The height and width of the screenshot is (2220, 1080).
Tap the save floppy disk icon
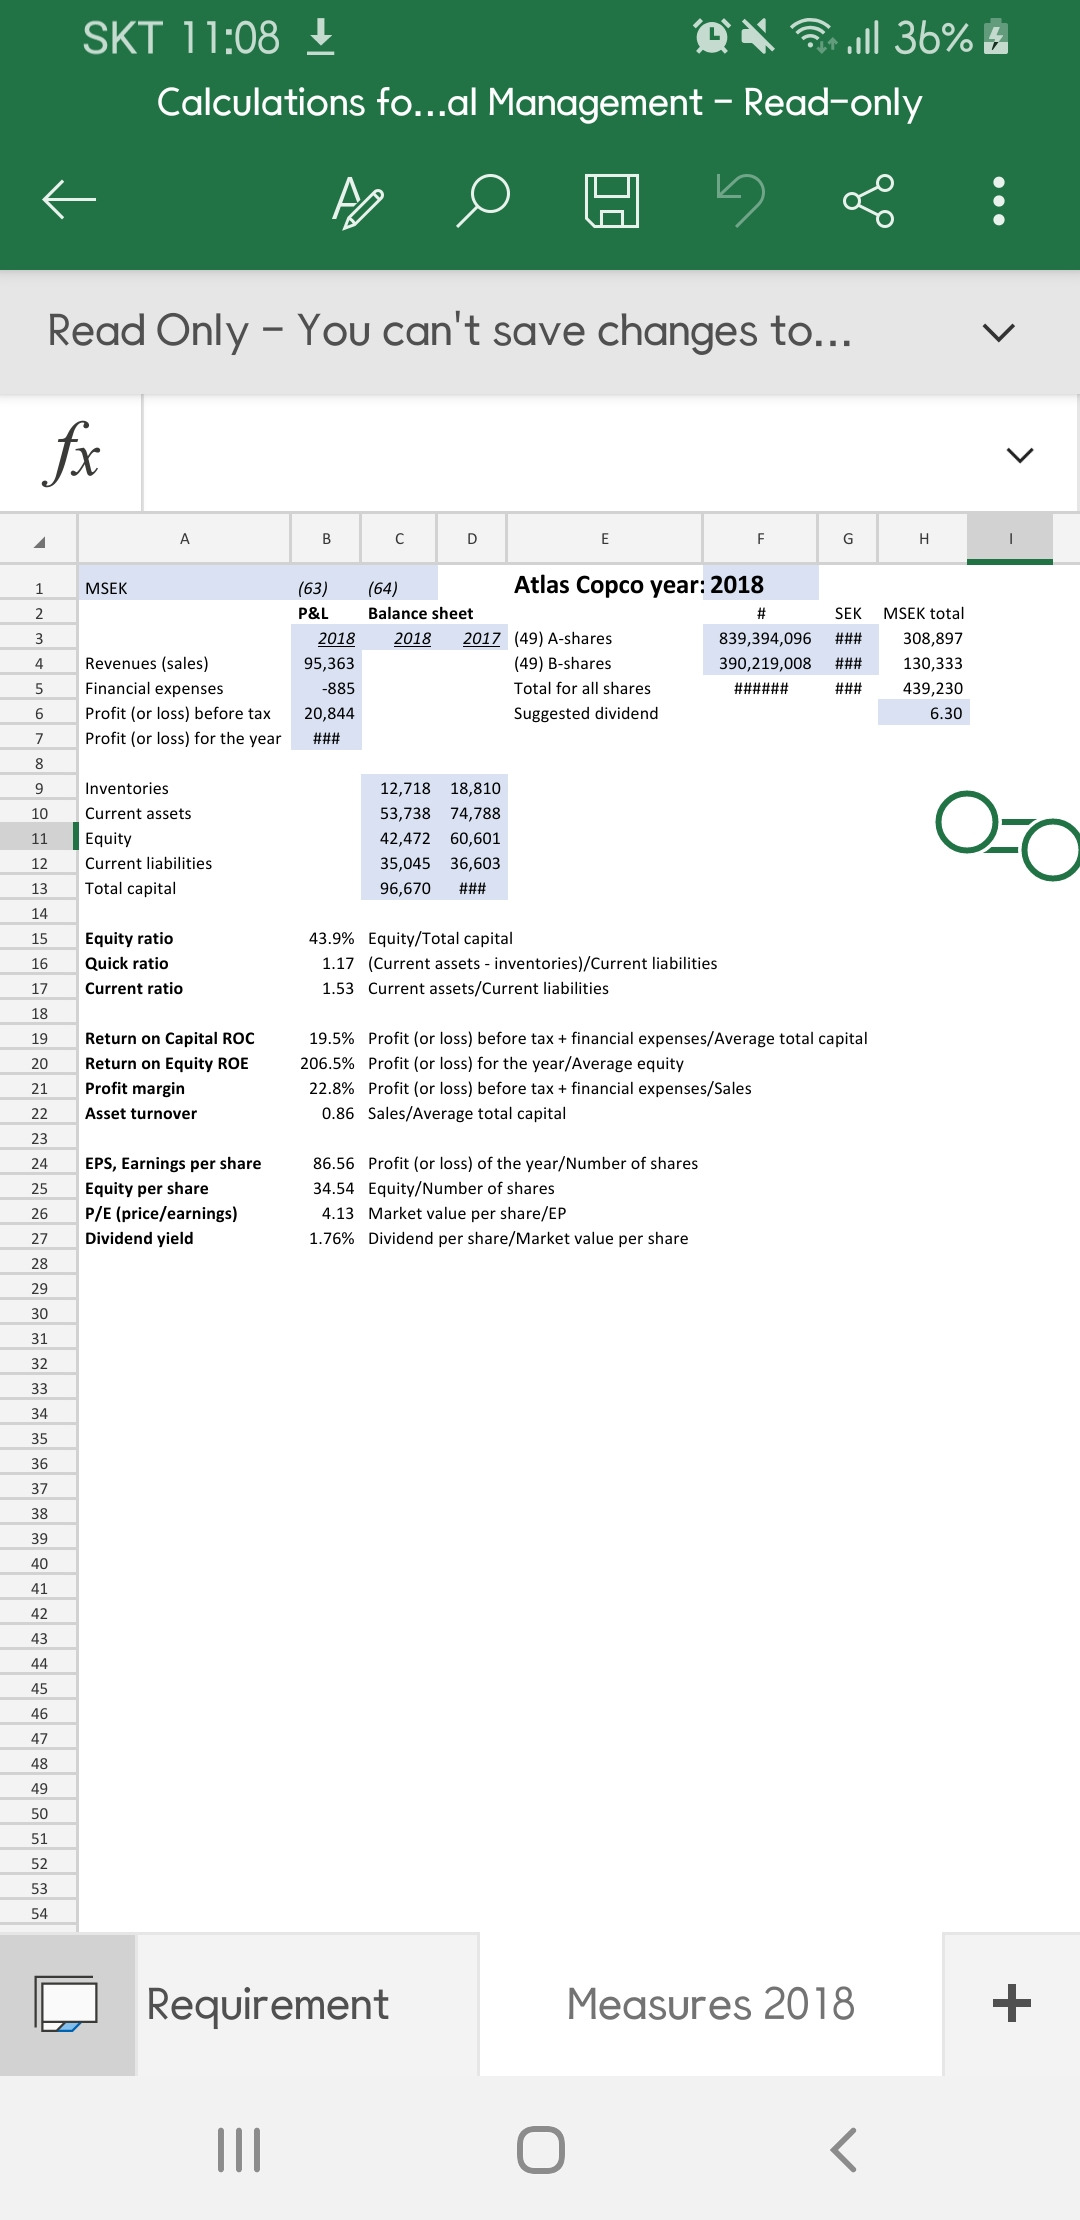click(x=612, y=200)
